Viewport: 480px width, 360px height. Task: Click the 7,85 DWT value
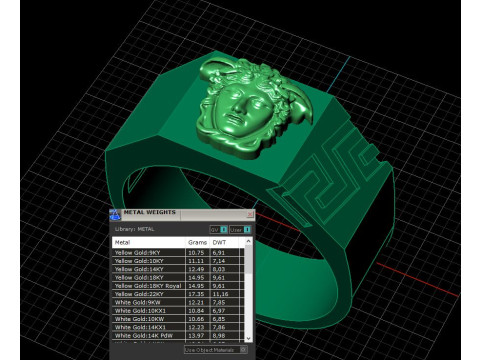tap(219, 303)
